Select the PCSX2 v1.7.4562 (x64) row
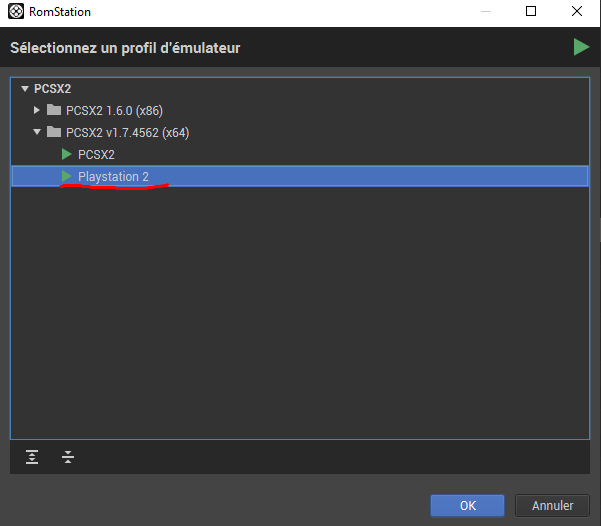The width and height of the screenshot is (601, 526). [300, 132]
